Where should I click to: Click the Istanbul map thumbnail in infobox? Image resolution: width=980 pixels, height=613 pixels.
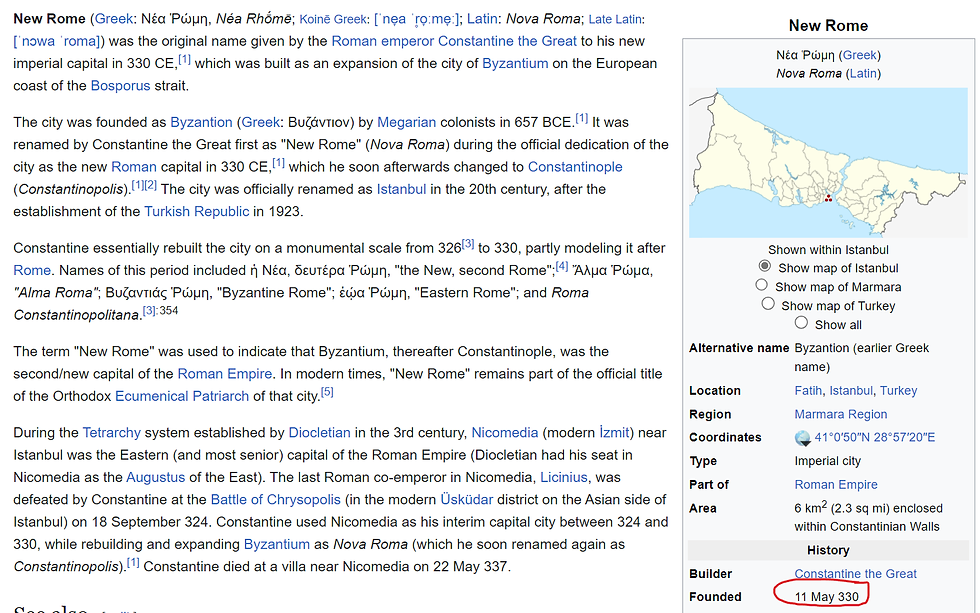coord(828,162)
